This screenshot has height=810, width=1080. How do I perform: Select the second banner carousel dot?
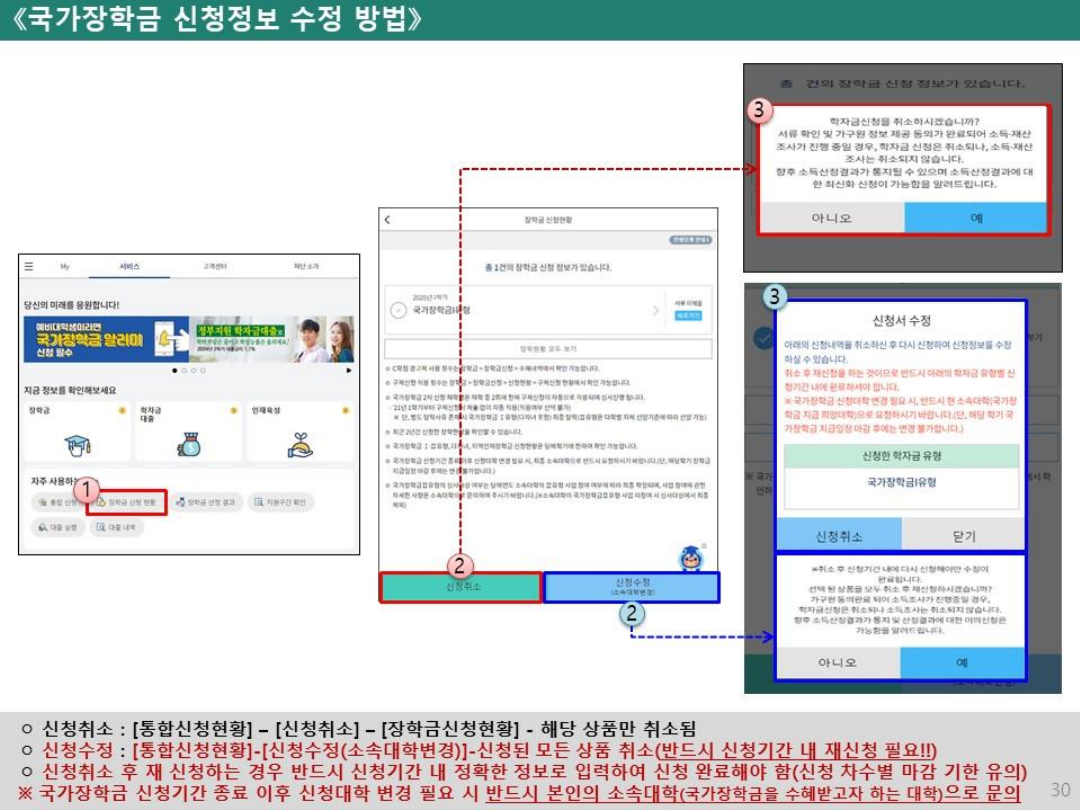(x=184, y=371)
